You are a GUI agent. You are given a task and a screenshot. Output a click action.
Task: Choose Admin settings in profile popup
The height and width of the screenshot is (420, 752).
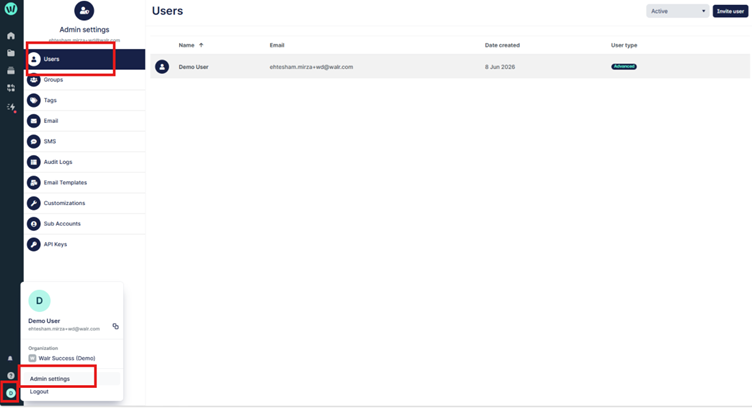click(x=50, y=379)
